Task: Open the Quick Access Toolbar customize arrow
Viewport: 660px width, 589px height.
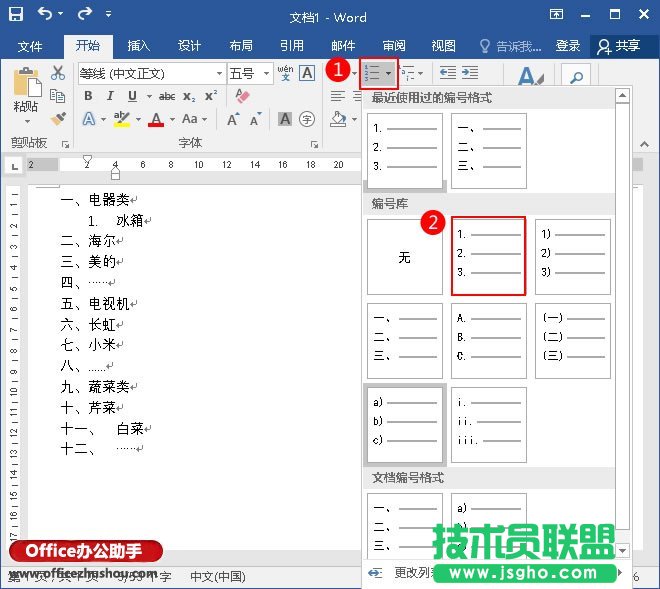Action: tap(109, 14)
